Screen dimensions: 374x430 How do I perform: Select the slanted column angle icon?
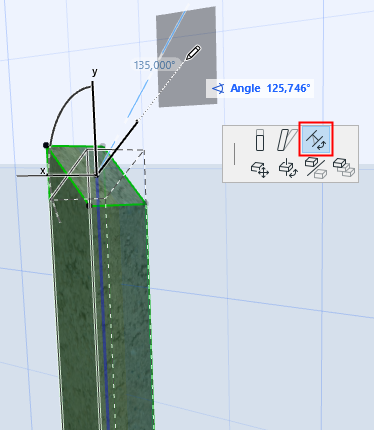287,140
